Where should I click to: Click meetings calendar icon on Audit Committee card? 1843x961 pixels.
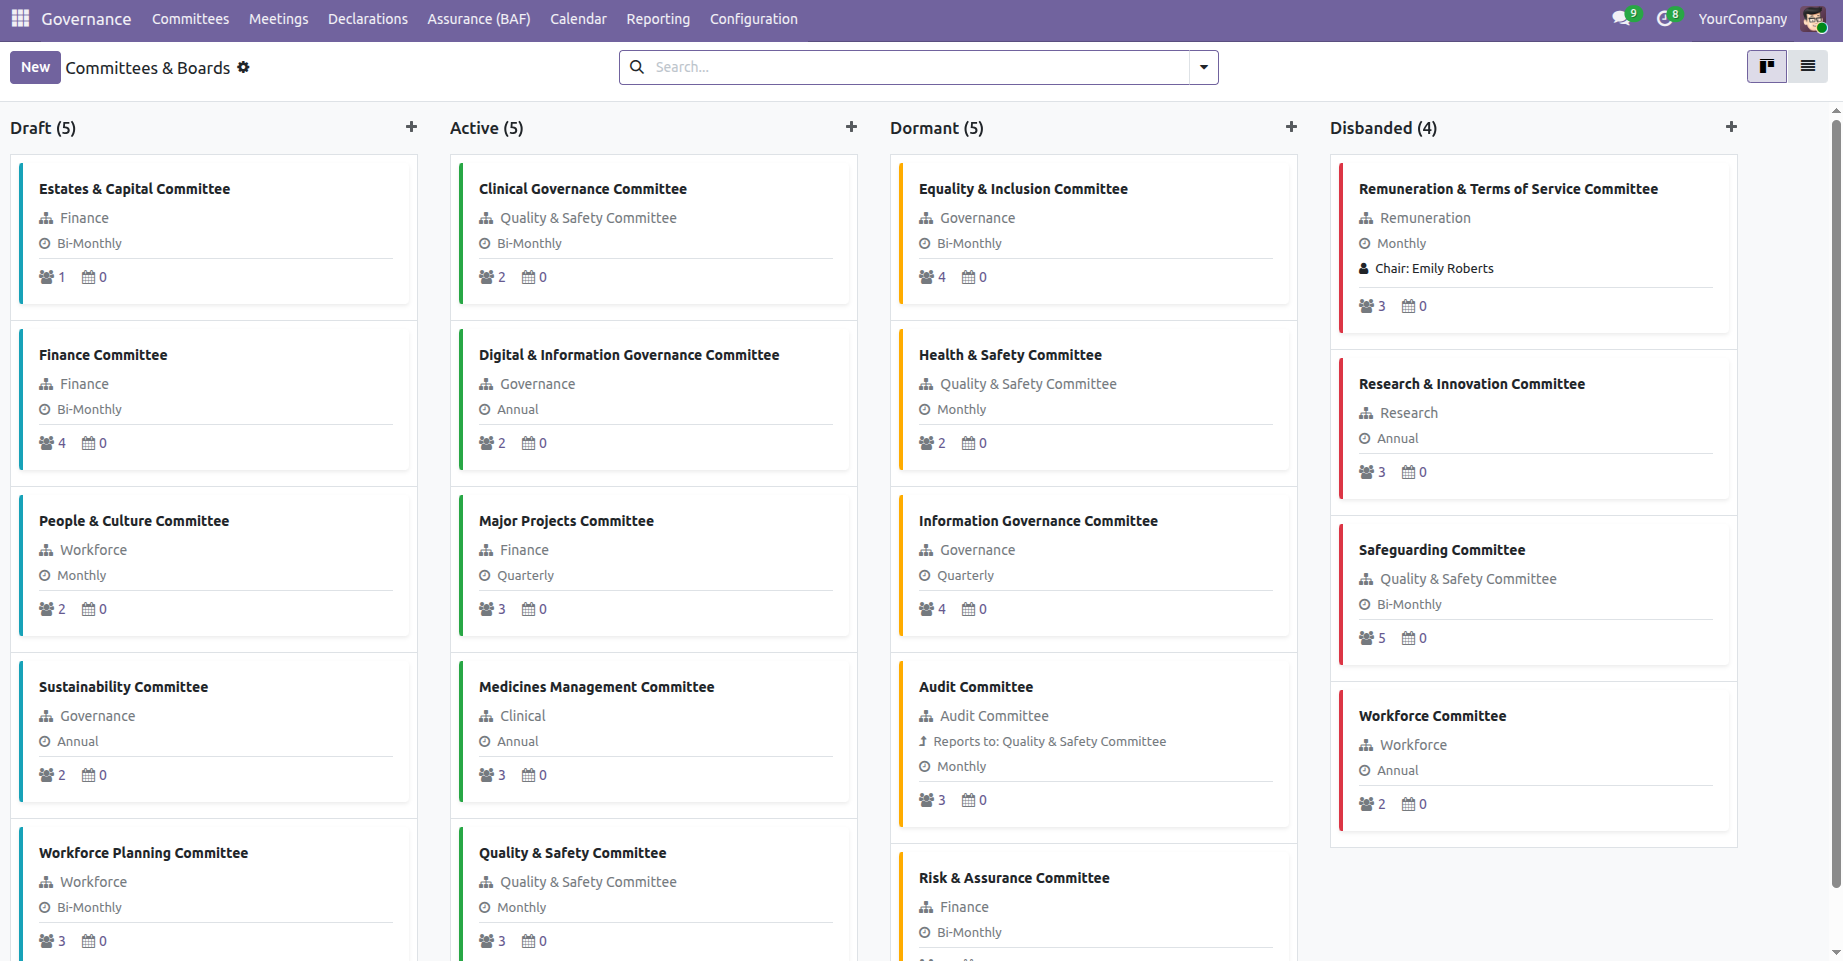tap(968, 800)
